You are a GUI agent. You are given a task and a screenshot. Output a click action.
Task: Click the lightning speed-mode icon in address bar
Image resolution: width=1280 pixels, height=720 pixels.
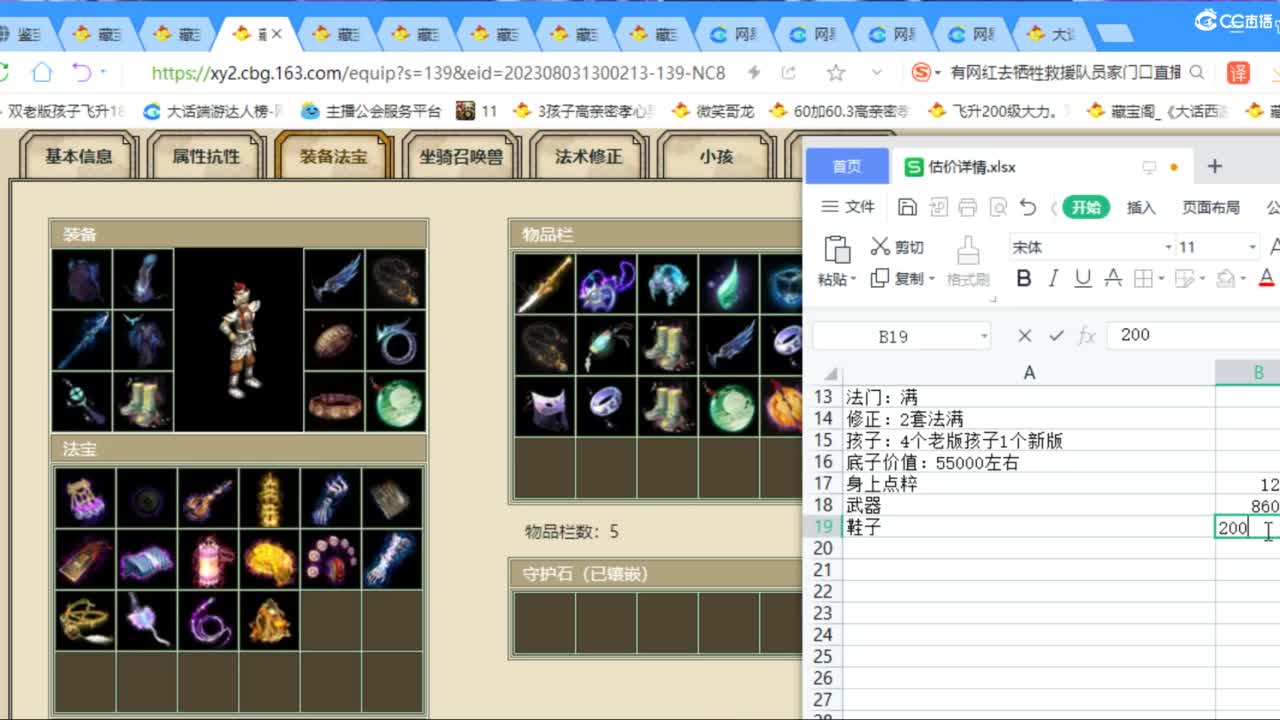click(754, 73)
